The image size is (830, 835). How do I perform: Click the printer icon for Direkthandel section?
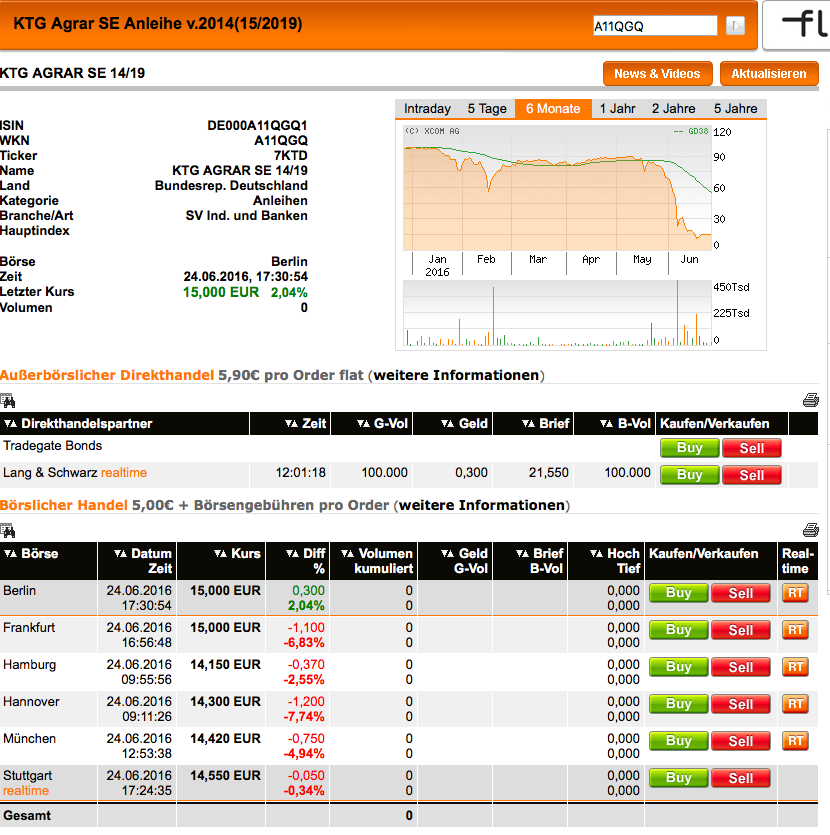810,400
